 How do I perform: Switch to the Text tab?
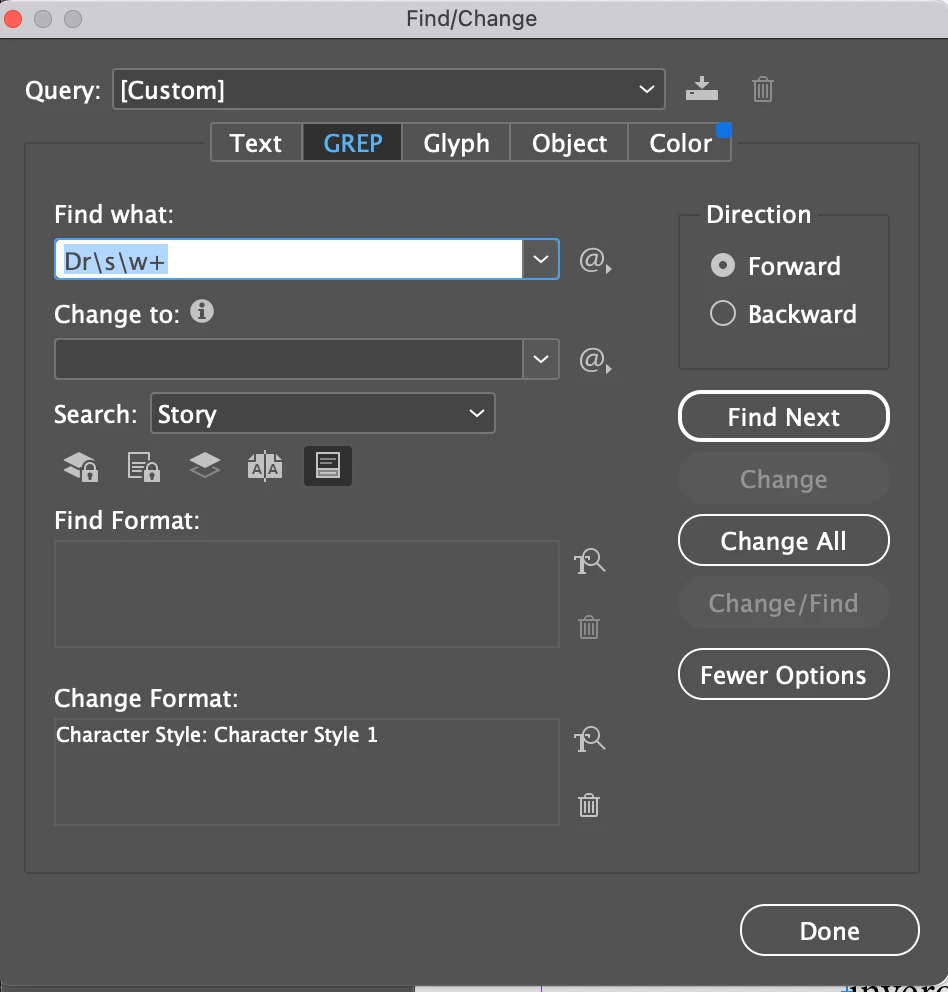pyautogui.click(x=256, y=143)
